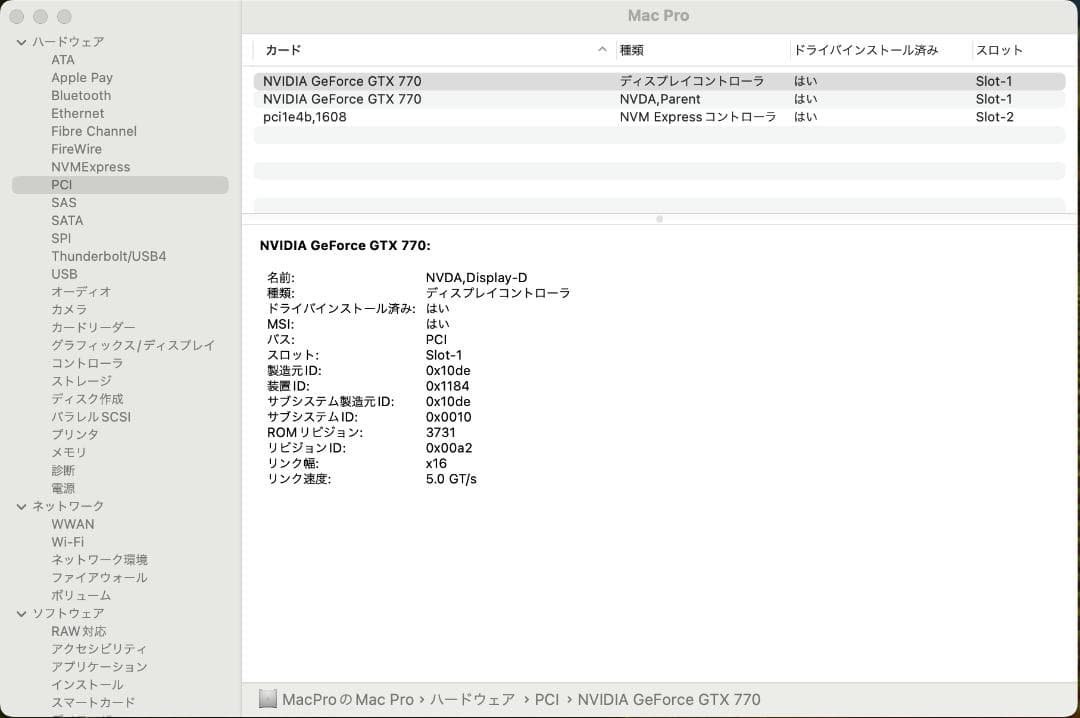The width and height of the screenshot is (1080, 718).
Task: Open 診断 section
Action: click(x=63, y=471)
